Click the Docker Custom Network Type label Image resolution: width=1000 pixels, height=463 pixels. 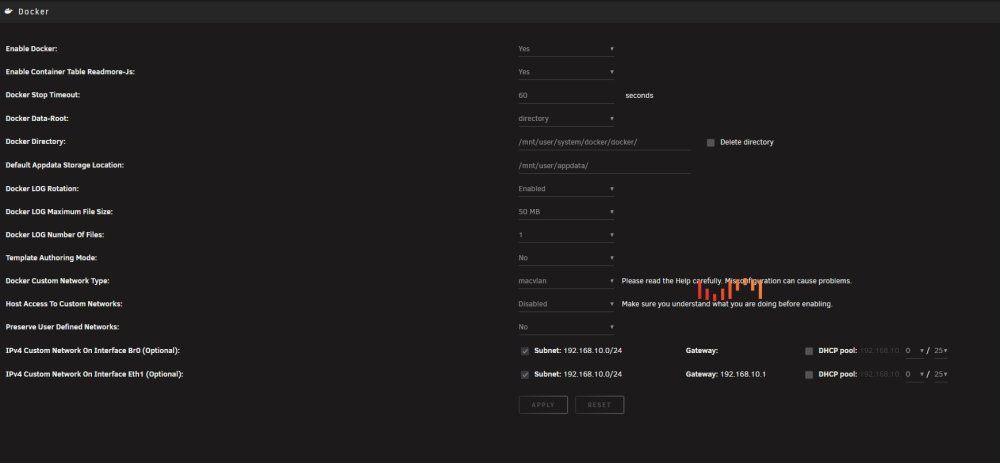pos(57,281)
